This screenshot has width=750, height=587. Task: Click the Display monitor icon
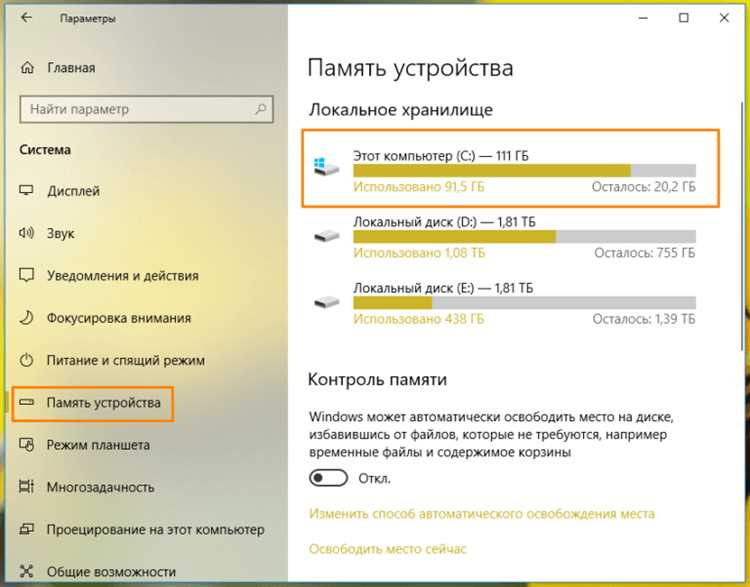pos(26,190)
